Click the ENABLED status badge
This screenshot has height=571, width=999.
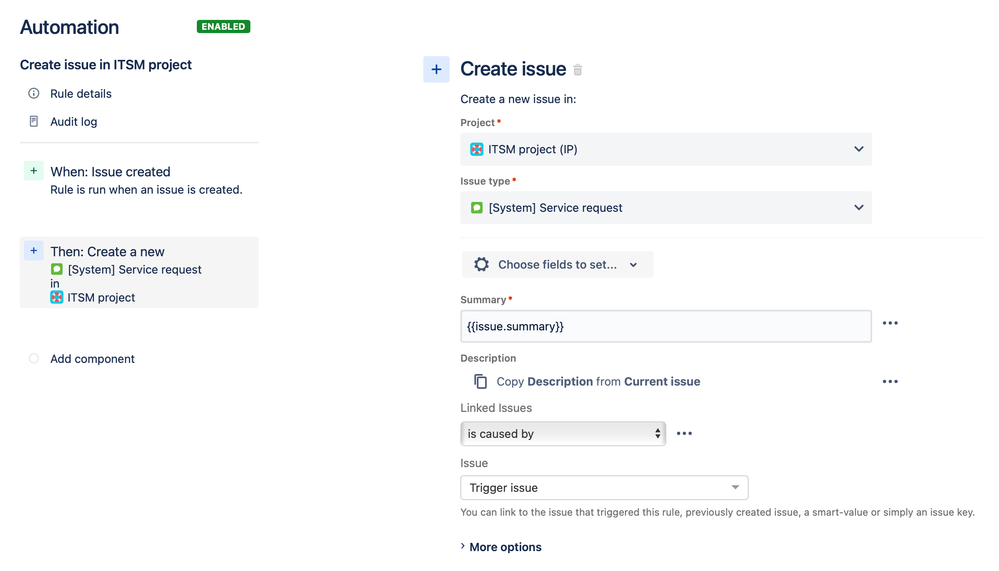tap(224, 26)
